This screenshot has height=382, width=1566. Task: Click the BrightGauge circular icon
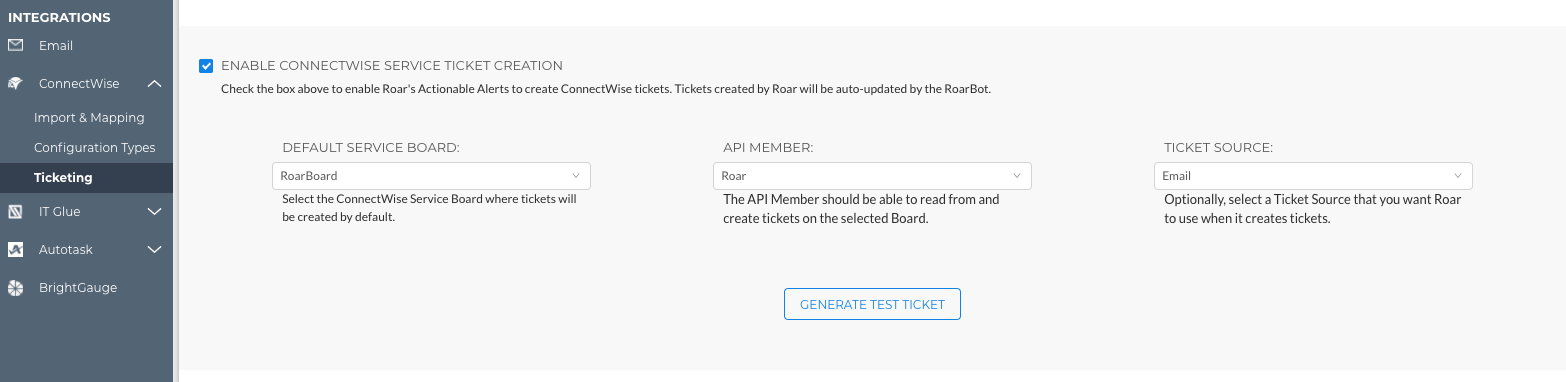(x=15, y=288)
